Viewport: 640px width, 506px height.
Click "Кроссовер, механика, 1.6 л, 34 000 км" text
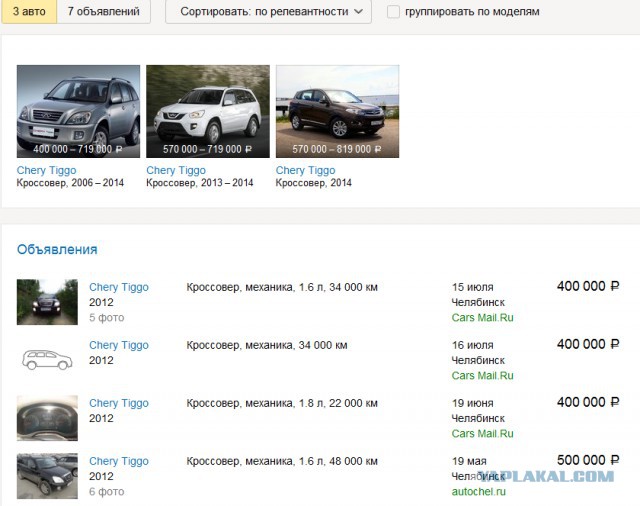pyautogui.click(x=282, y=287)
